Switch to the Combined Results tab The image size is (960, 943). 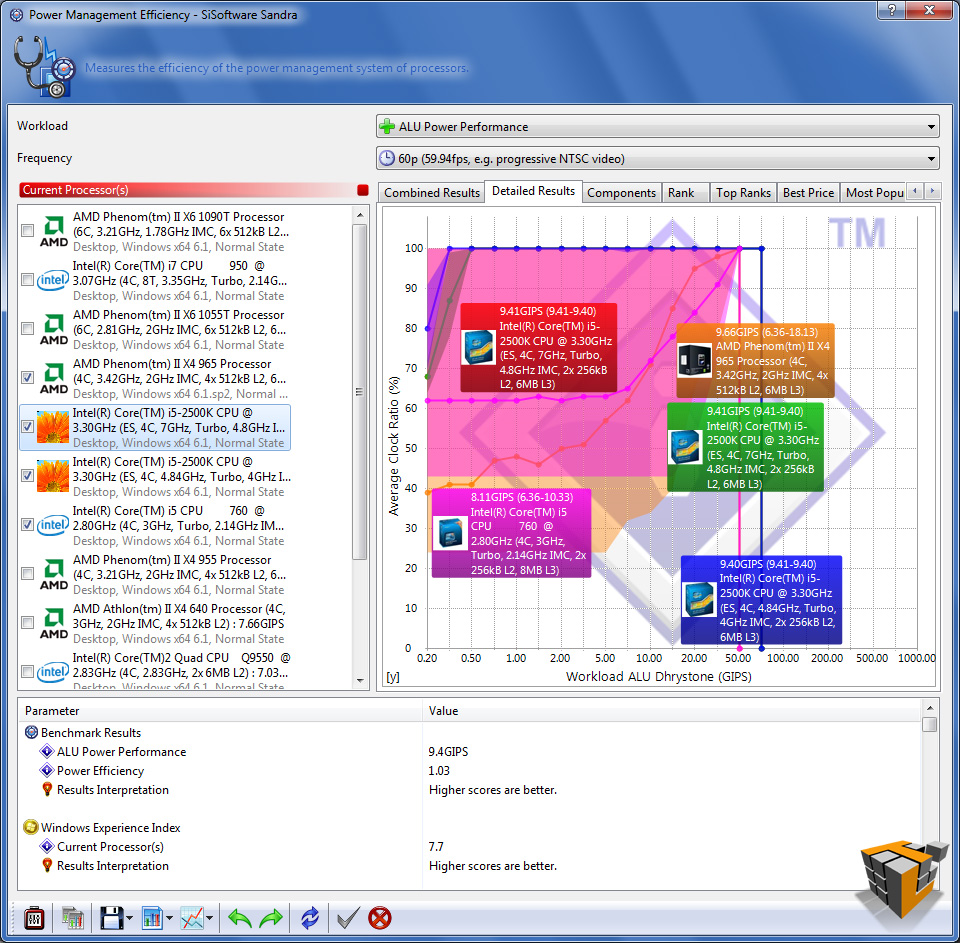(x=432, y=193)
